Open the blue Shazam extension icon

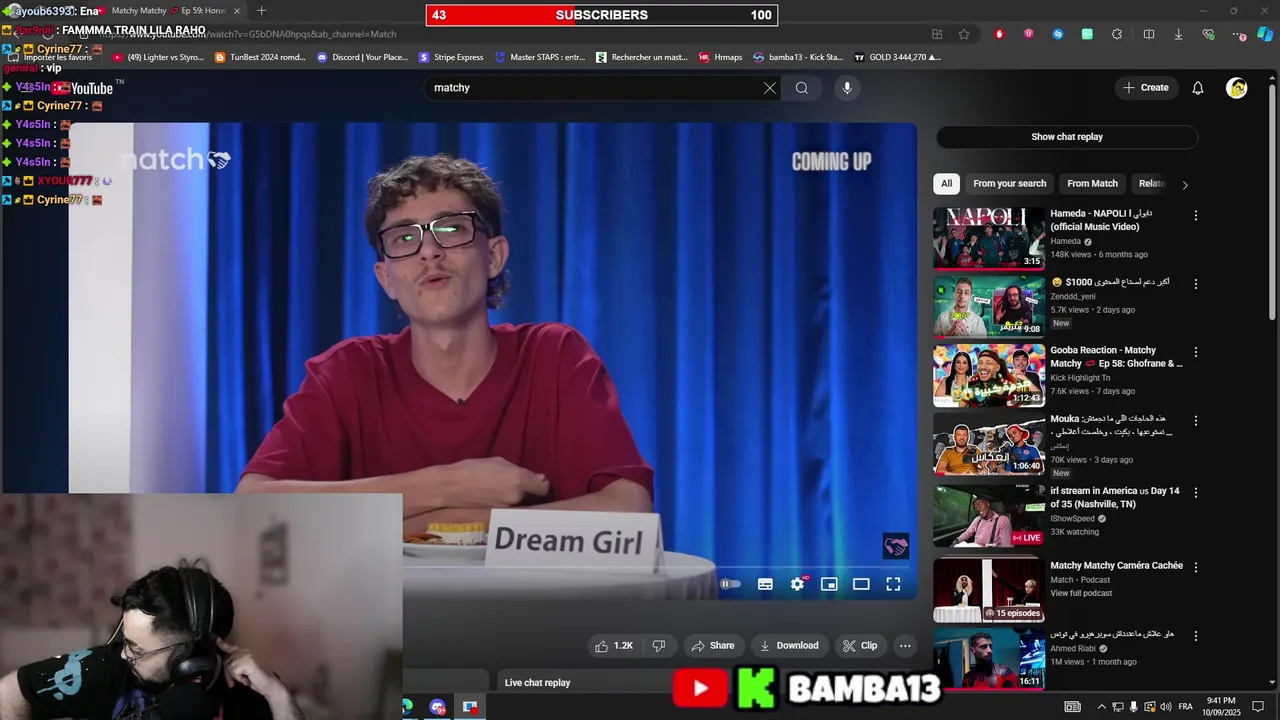(x=1058, y=34)
